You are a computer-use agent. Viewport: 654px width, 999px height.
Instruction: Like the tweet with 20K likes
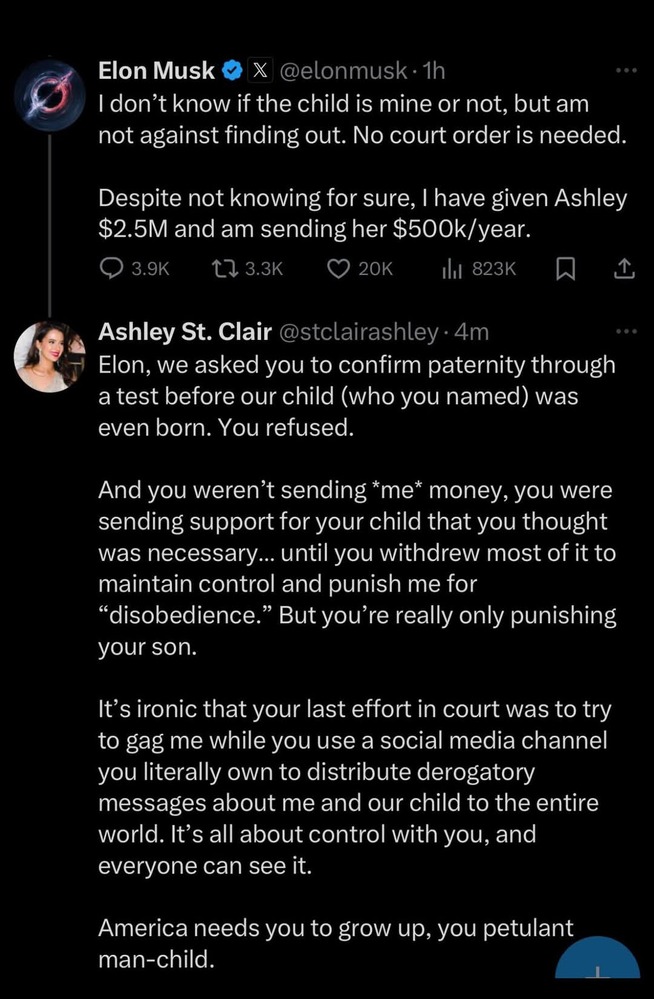(x=342, y=269)
